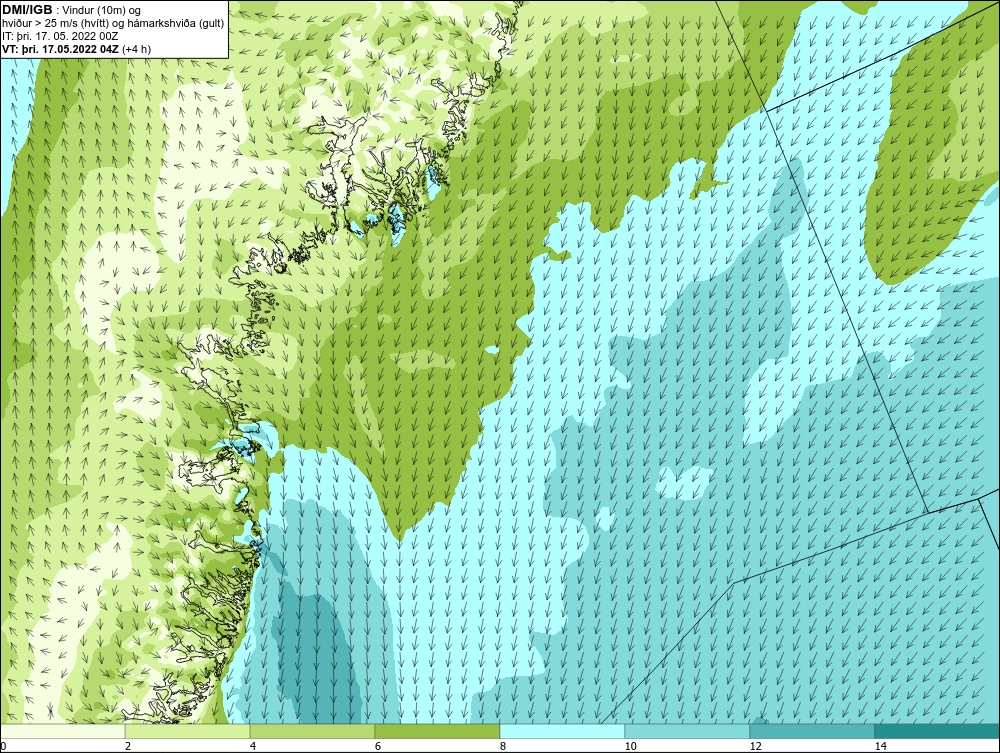Viewport: 1000px width, 753px height.
Task: Click the 4–6 m/s green legend swatch
Action: pyautogui.click(x=312, y=731)
